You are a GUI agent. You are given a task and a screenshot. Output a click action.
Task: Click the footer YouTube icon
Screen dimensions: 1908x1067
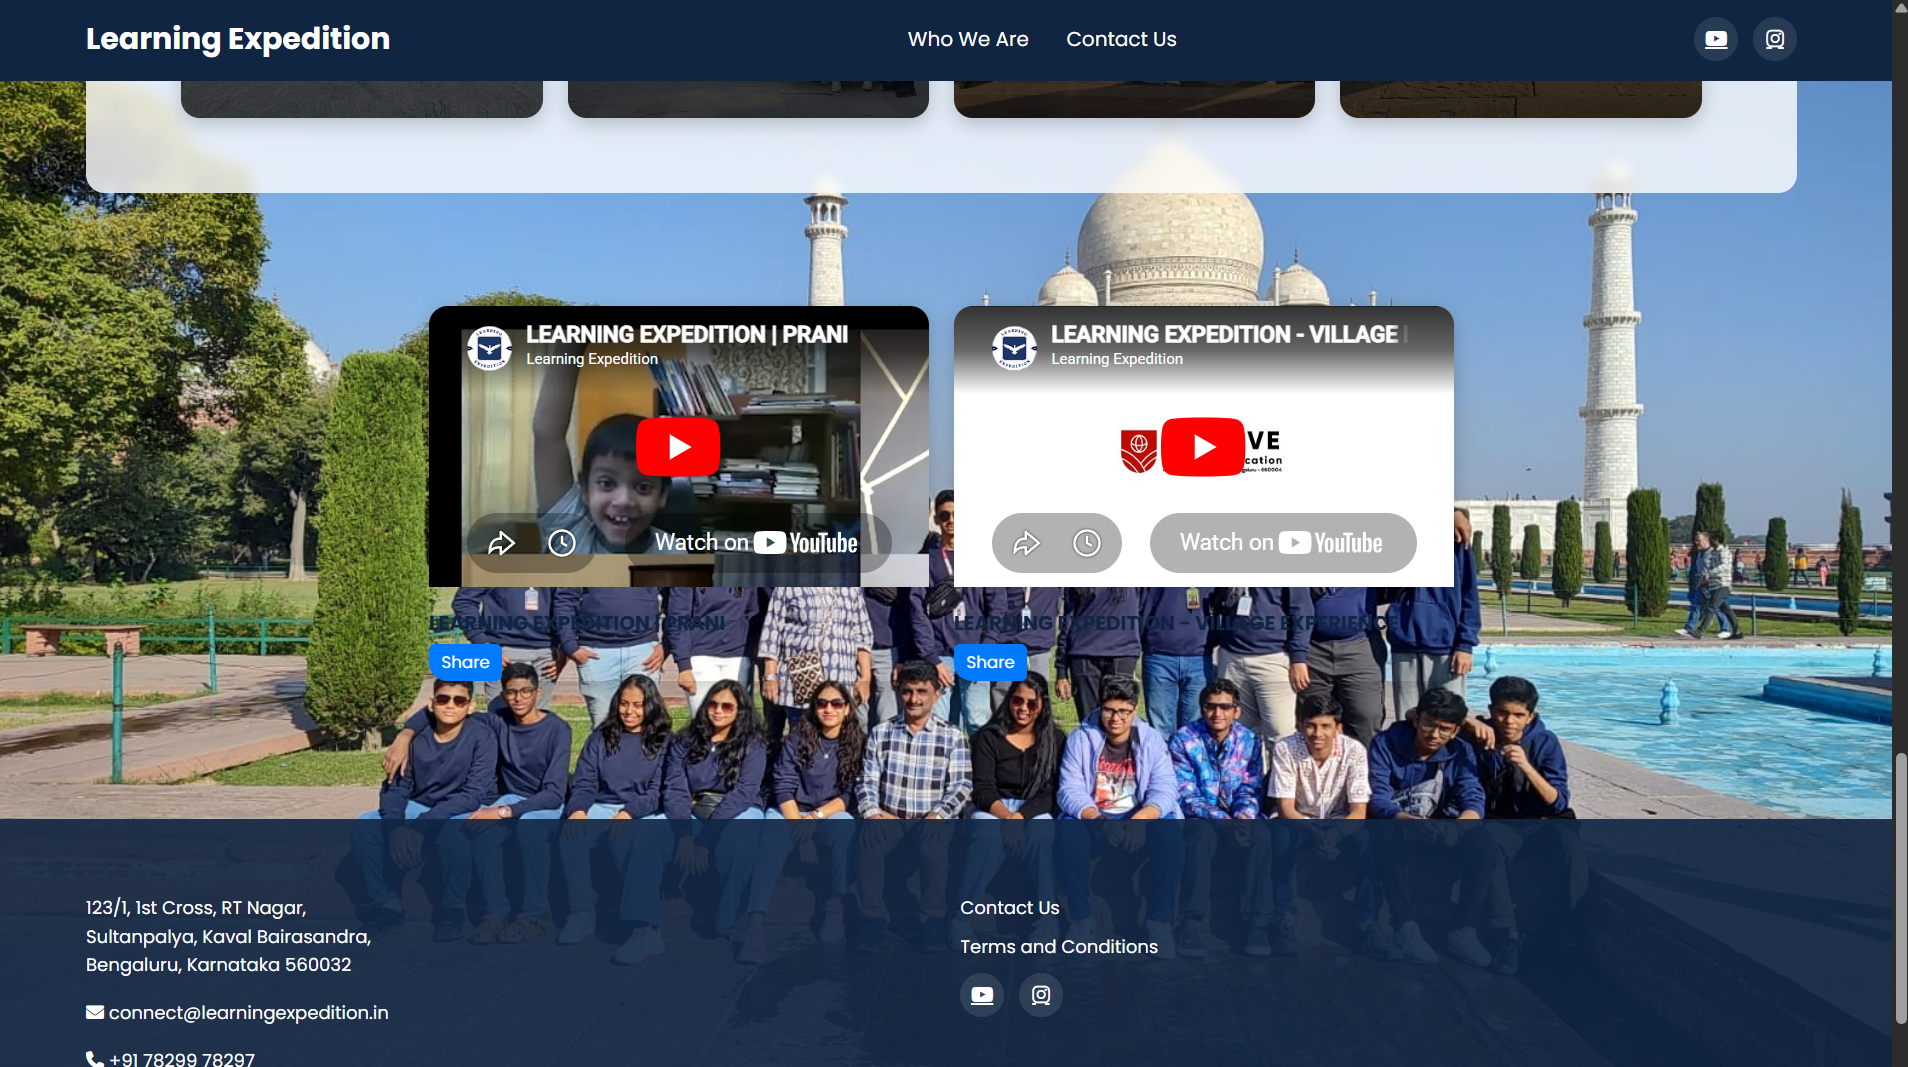click(x=982, y=995)
